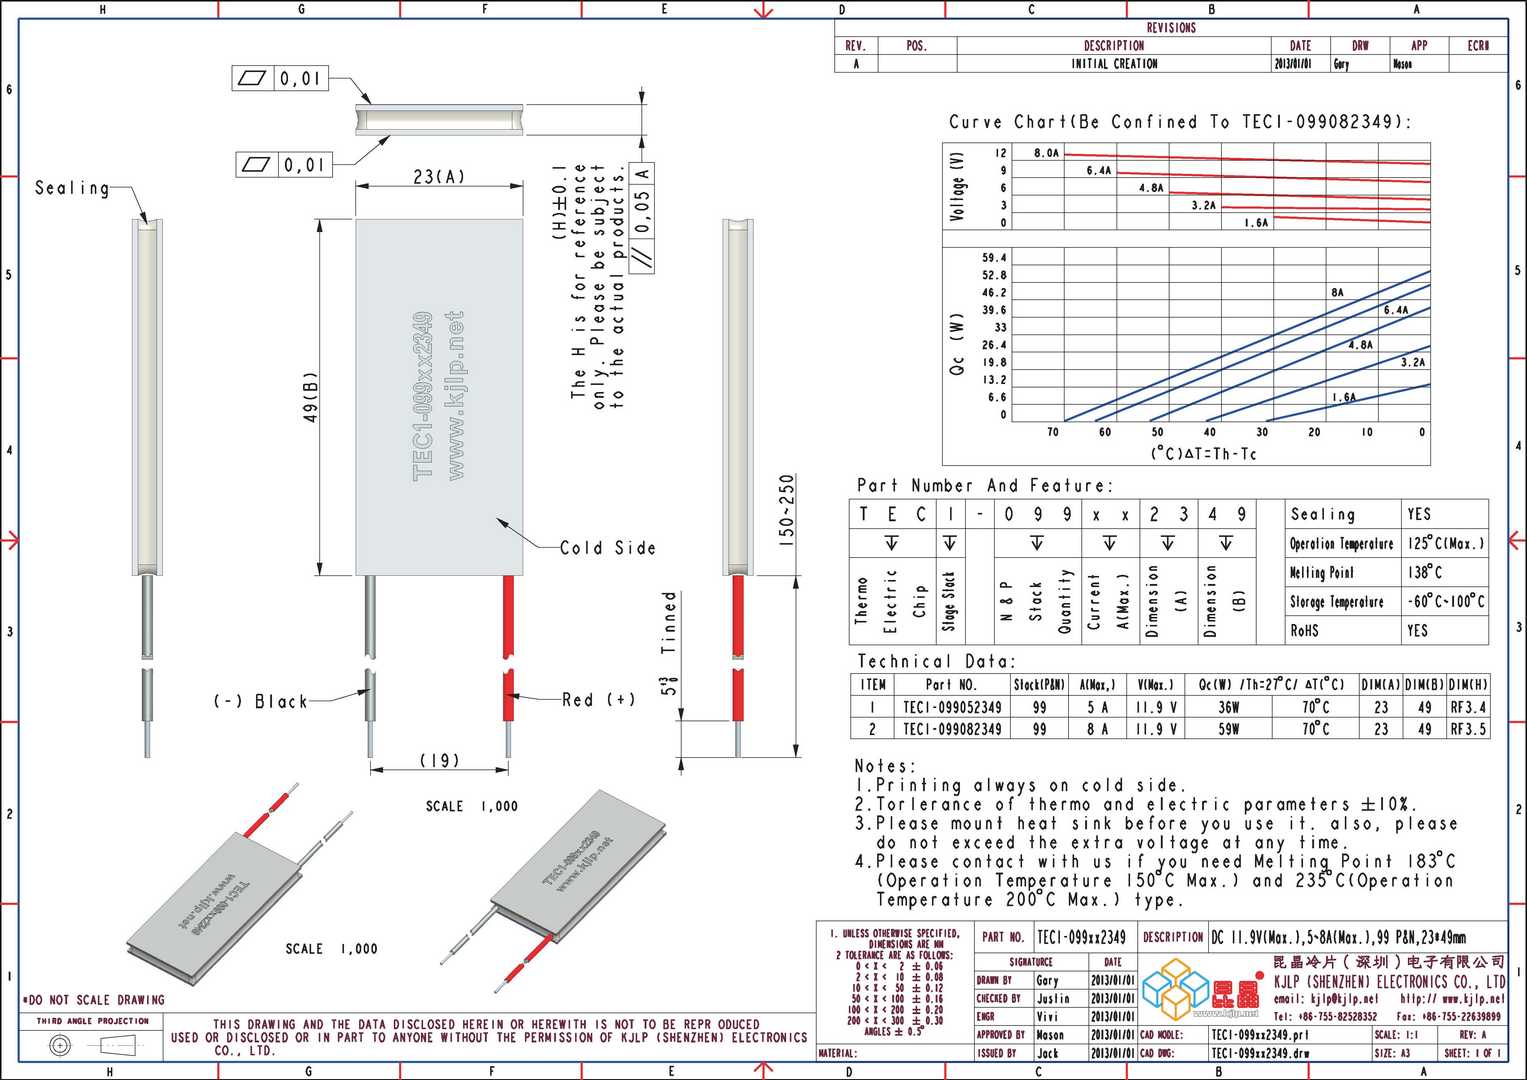This screenshot has width=1527, height=1080.
Task: Click the 'Part Number And Feature:' heading
Action: click(985, 486)
